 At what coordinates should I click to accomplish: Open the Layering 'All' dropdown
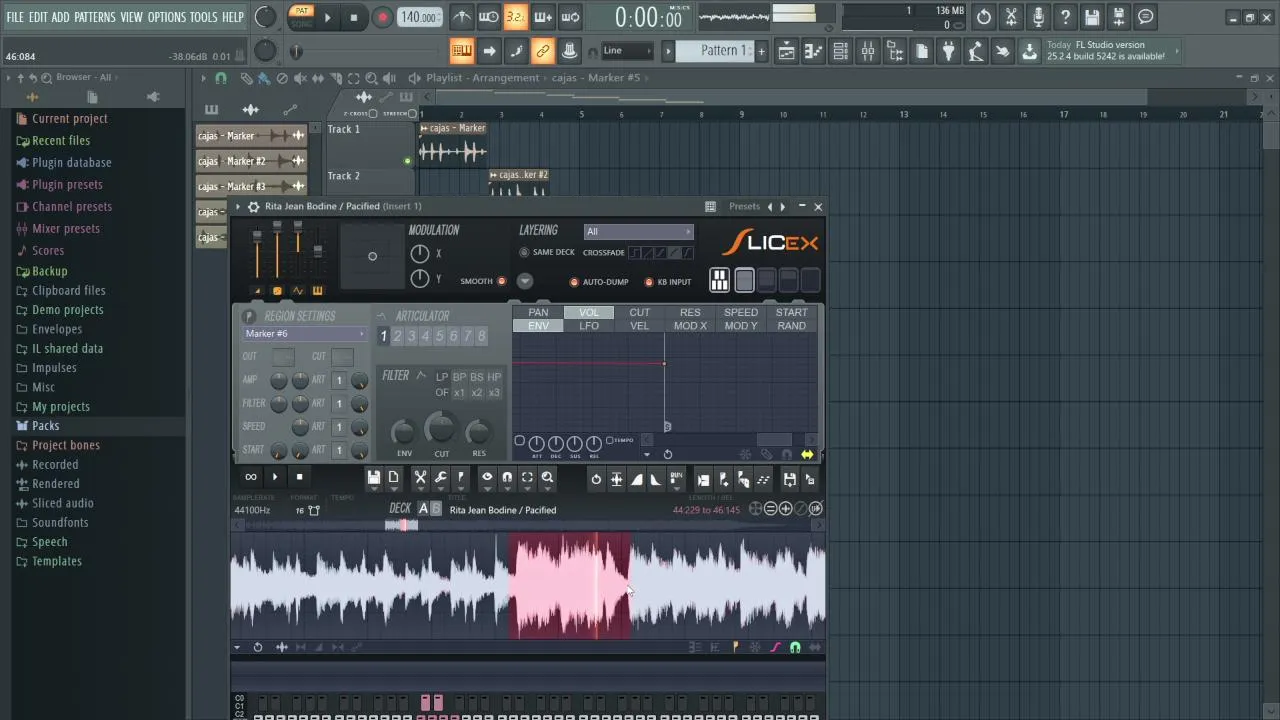pyautogui.click(x=638, y=231)
